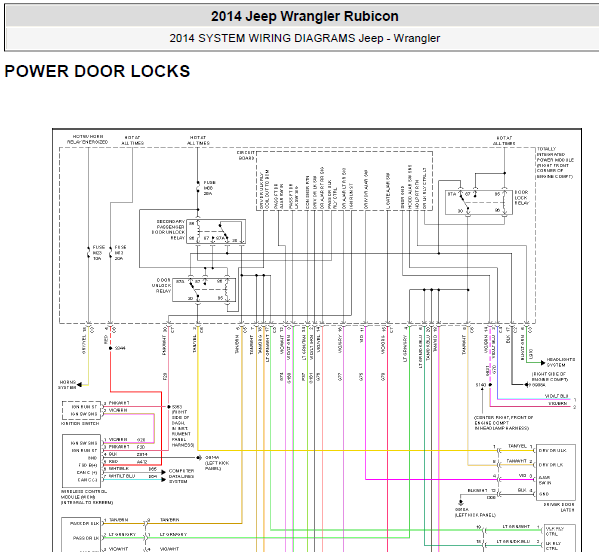This screenshot has height=552, width=599.
Task: Click the thick red wire segment
Action: tap(136, 392)
